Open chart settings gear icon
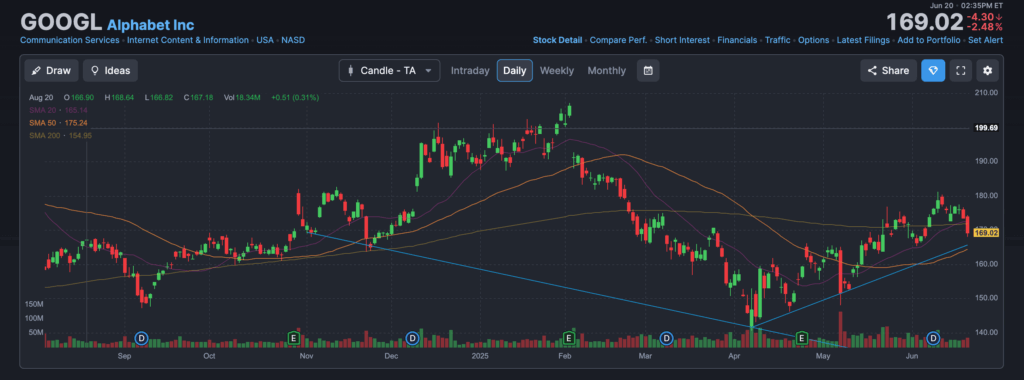This screenshot has width=1024, height=380. point(987,71)
